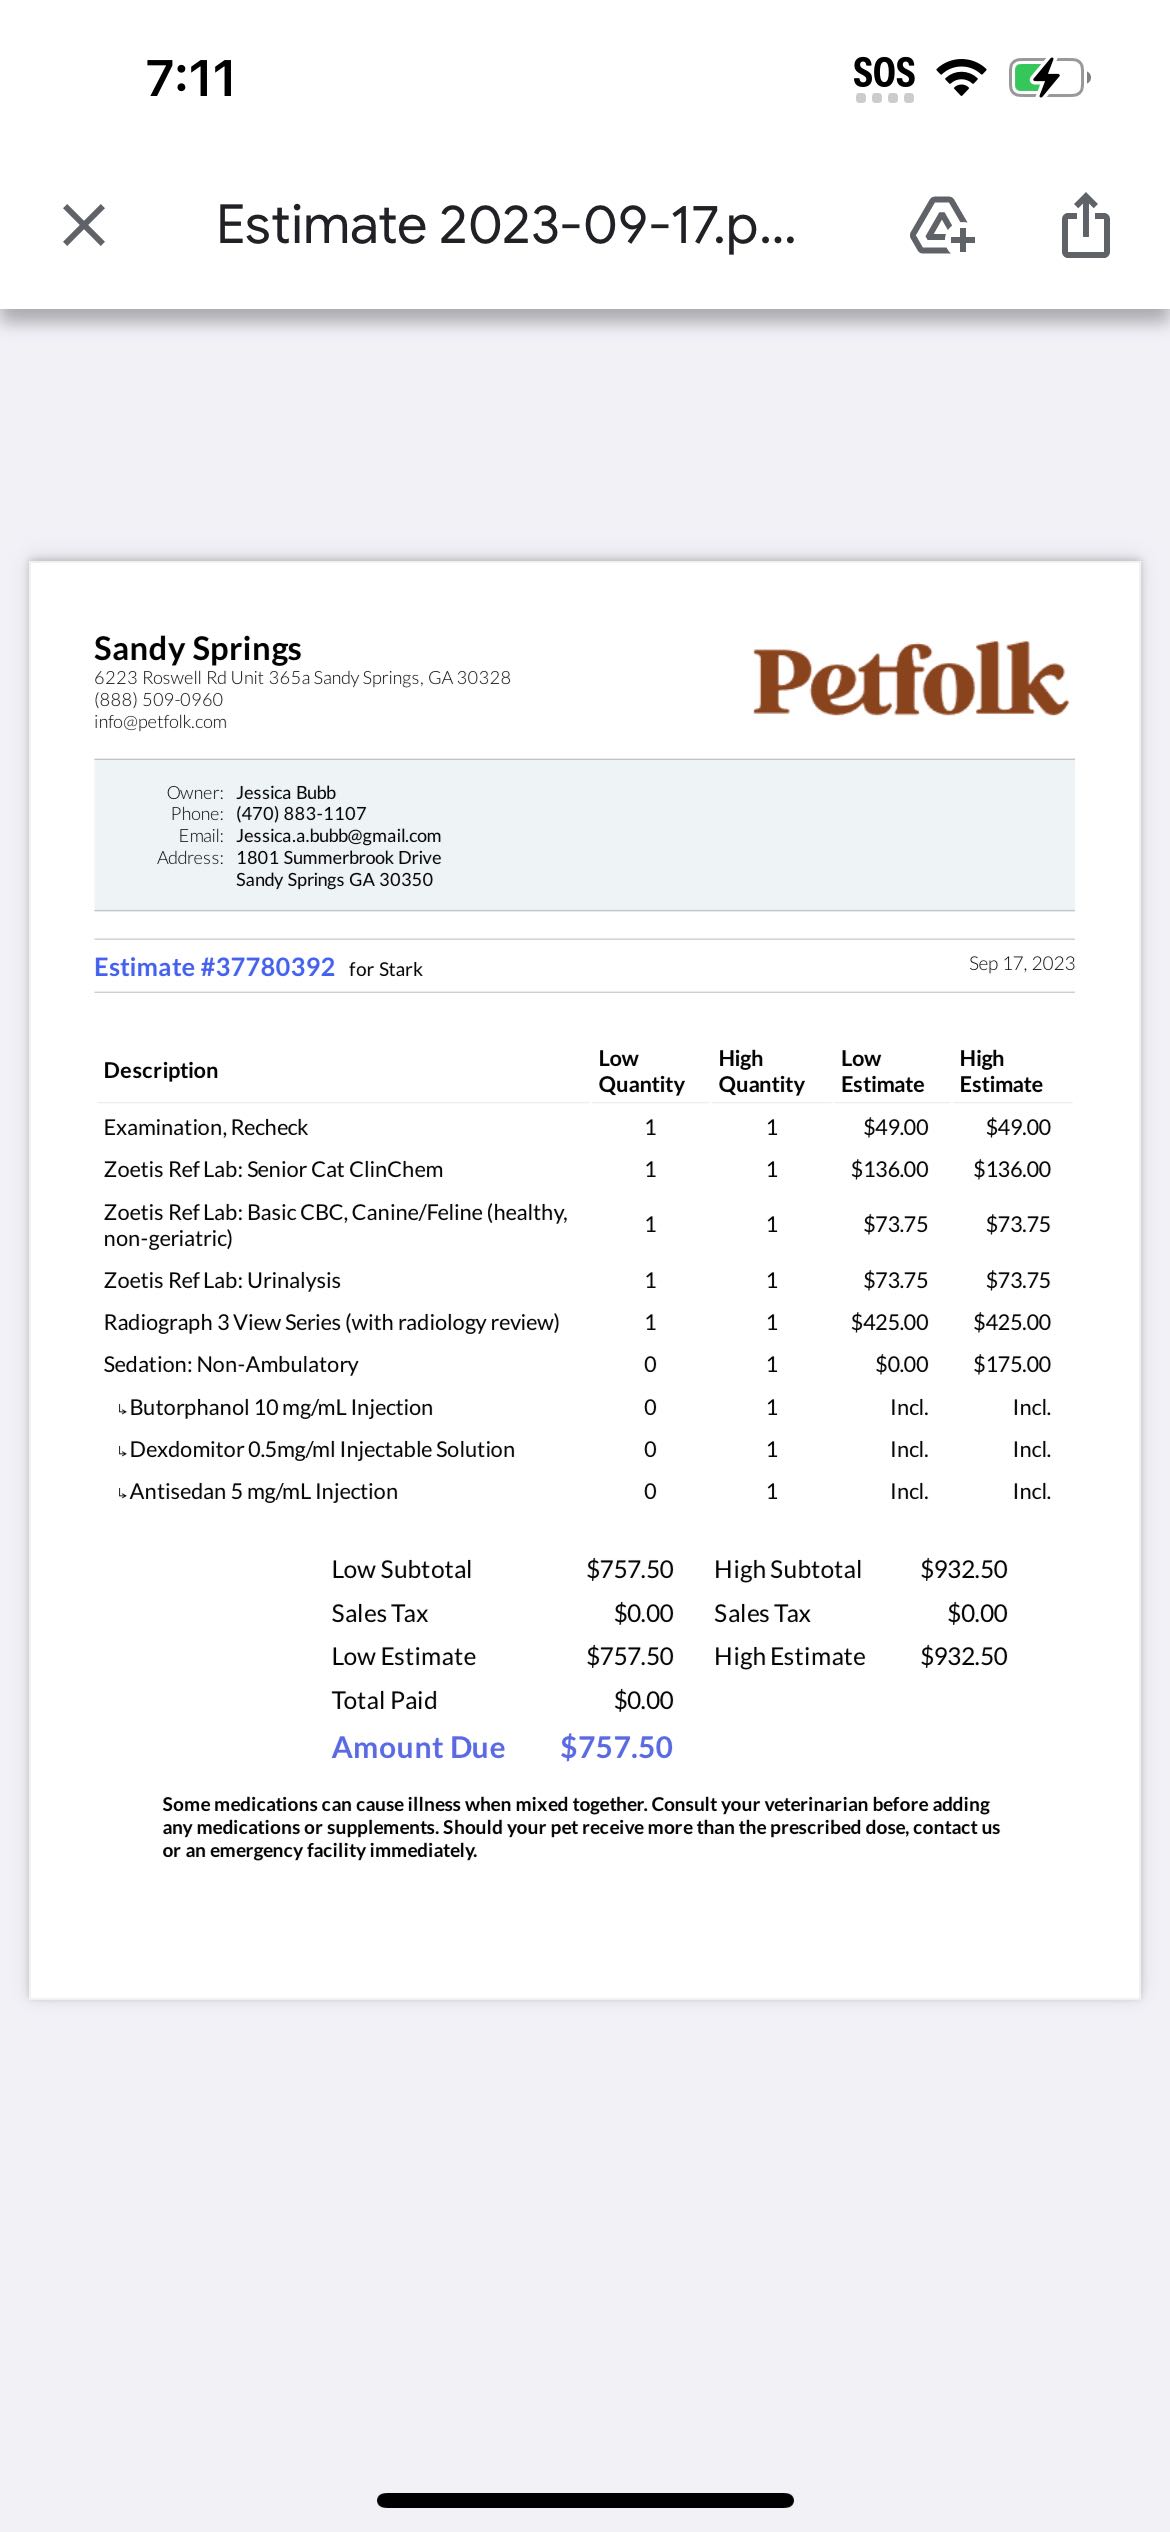Image resolution: width=1170 pixels, height=2532 pixels.
Task: Tap owner email Jessica.a.bubb@gmail.com
Action: point(338,836)
